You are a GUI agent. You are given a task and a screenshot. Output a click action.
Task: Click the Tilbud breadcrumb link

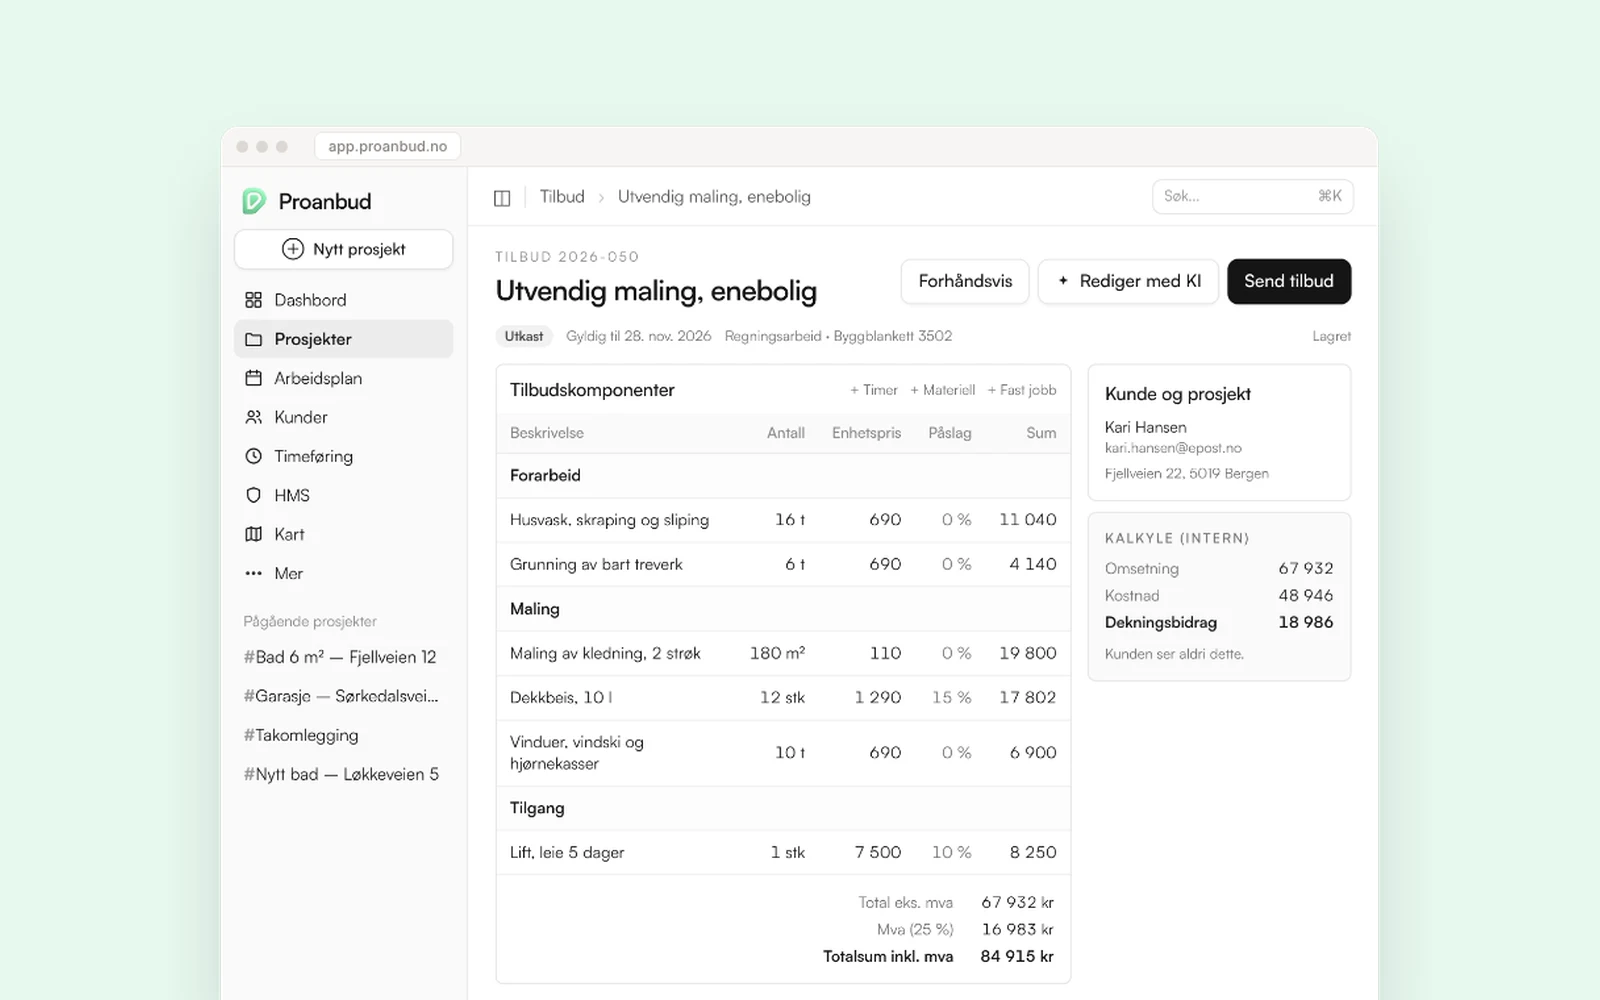coord(562,197)
